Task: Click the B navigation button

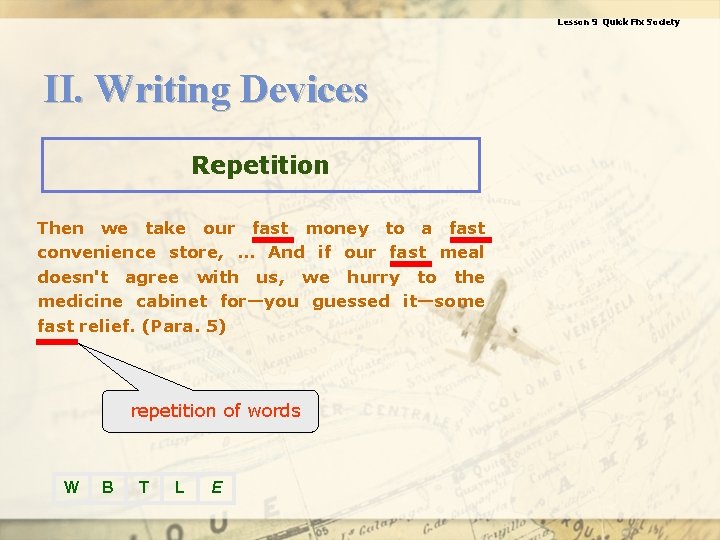Action: tap(108, 487)
